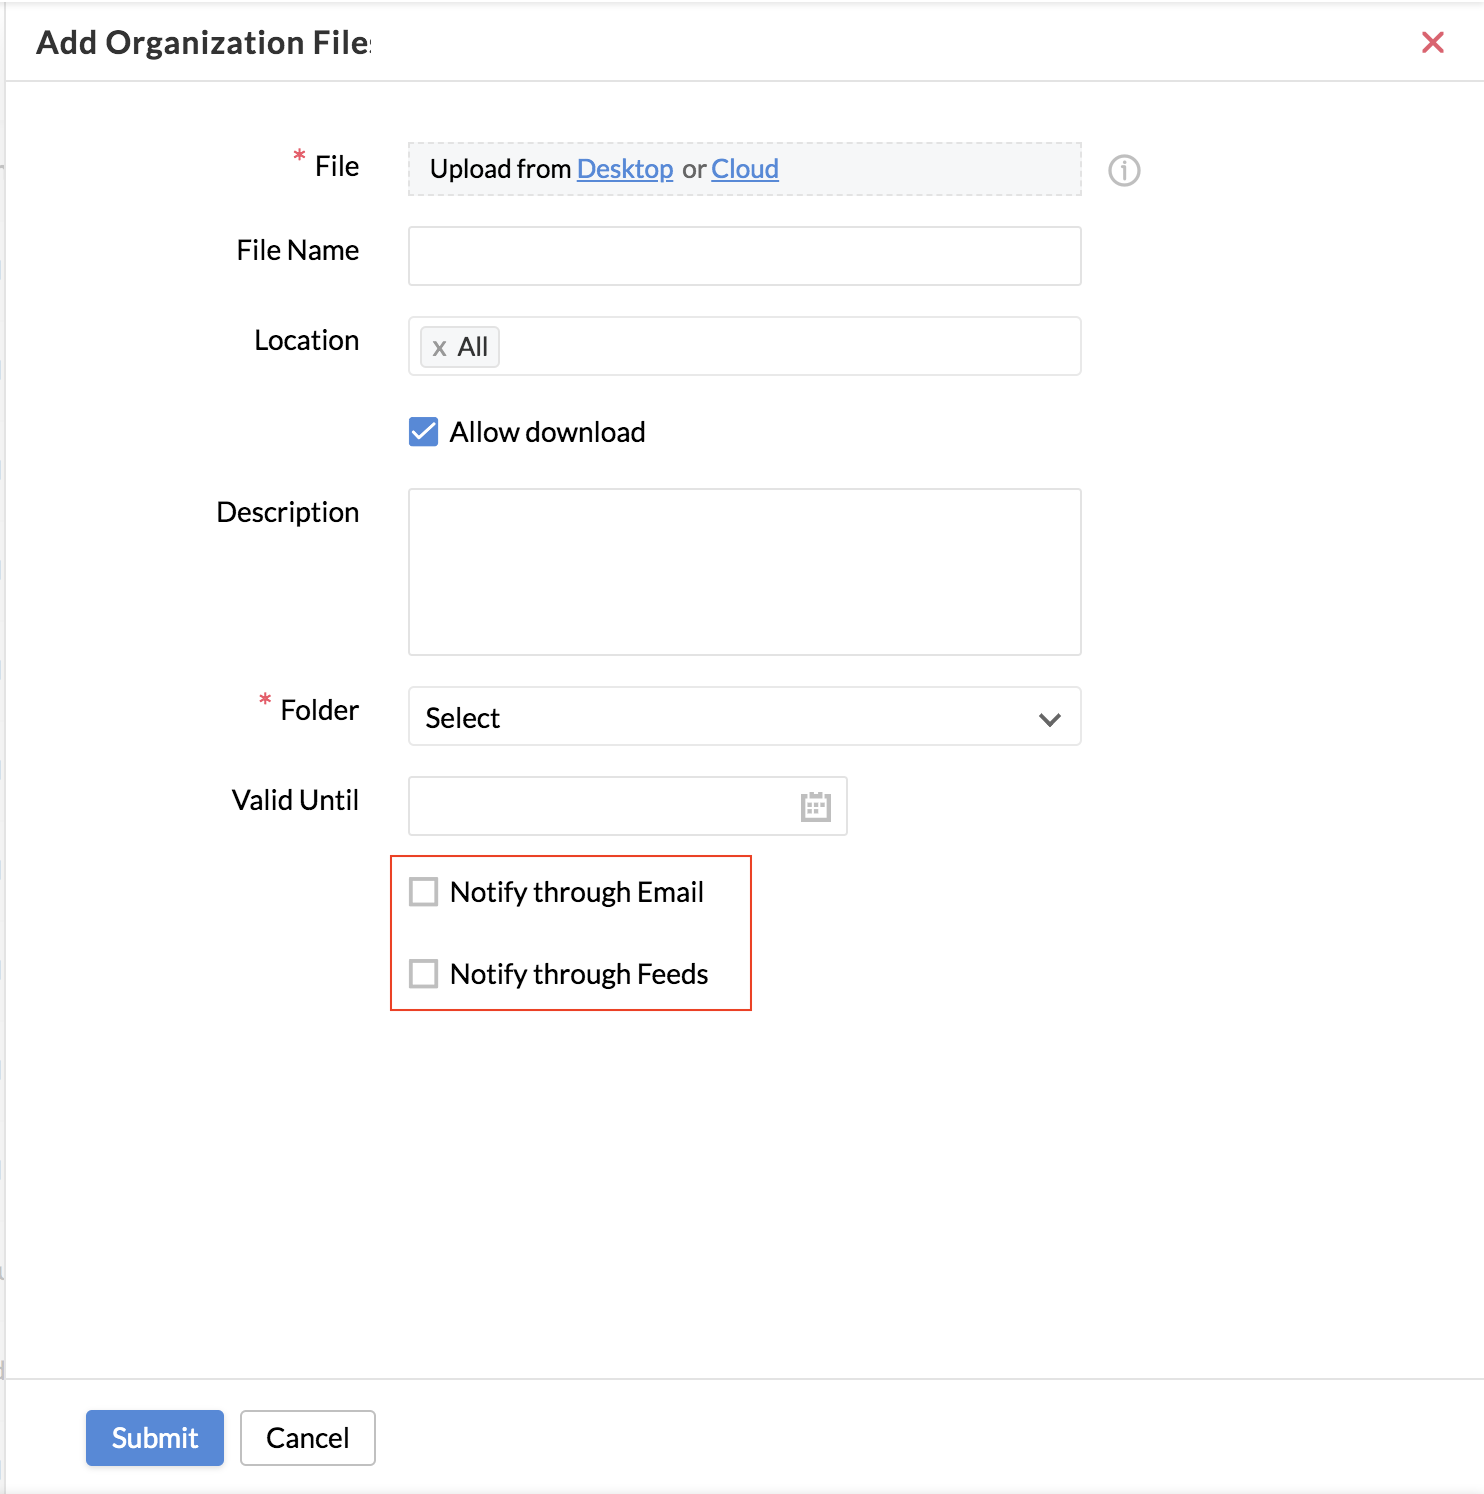Click the info icon beside File upload
1484x1494 pixels.
point(1124,171)
